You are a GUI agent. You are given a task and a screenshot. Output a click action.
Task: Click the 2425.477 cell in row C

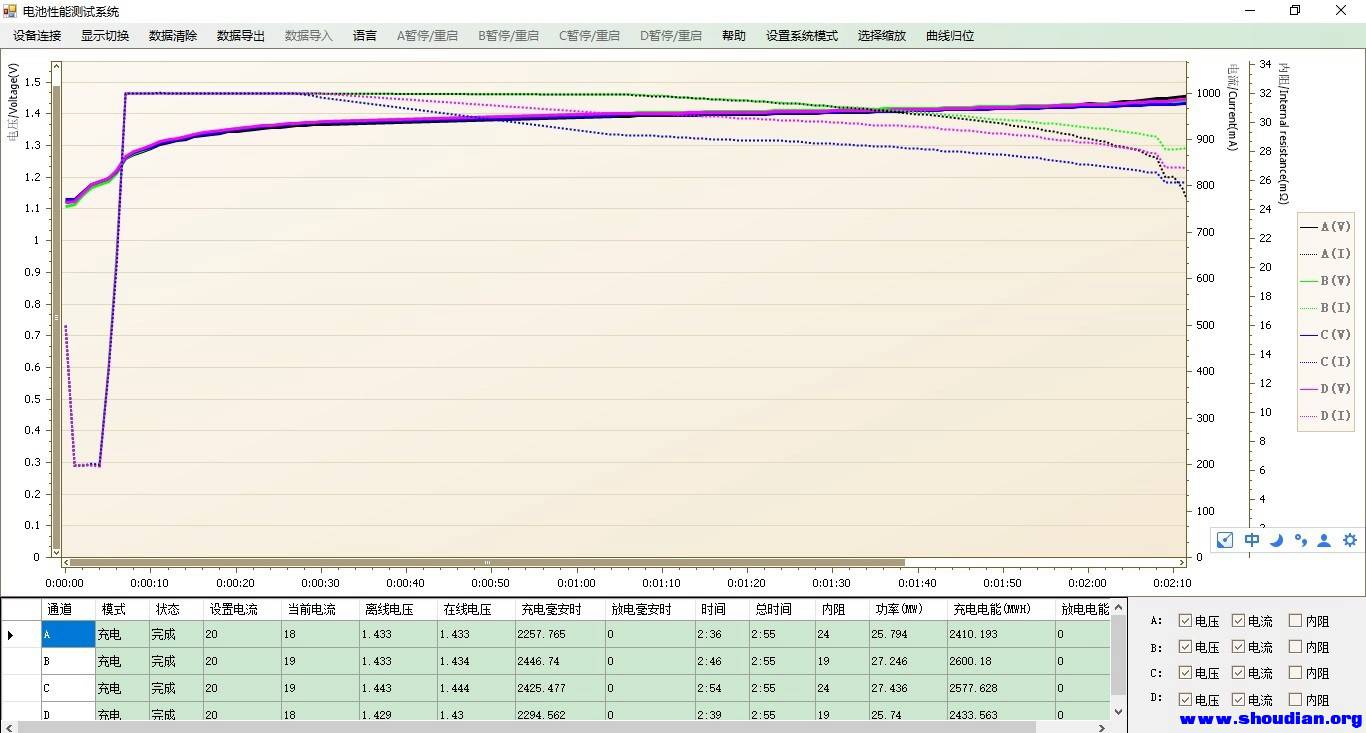pos(560,688)
